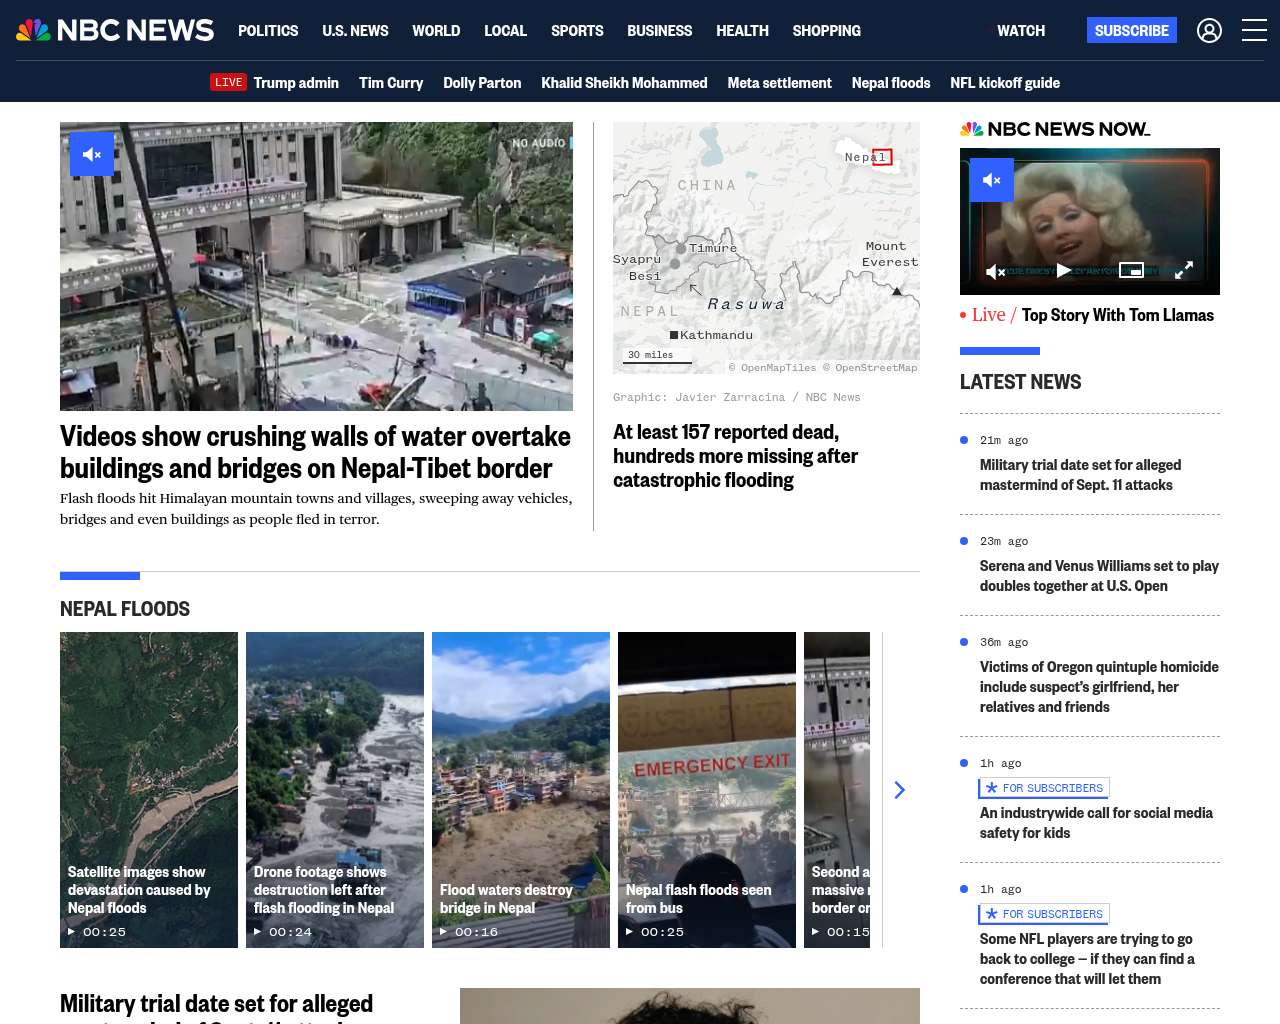Read industrywide social media safety story

[1096, 823]
